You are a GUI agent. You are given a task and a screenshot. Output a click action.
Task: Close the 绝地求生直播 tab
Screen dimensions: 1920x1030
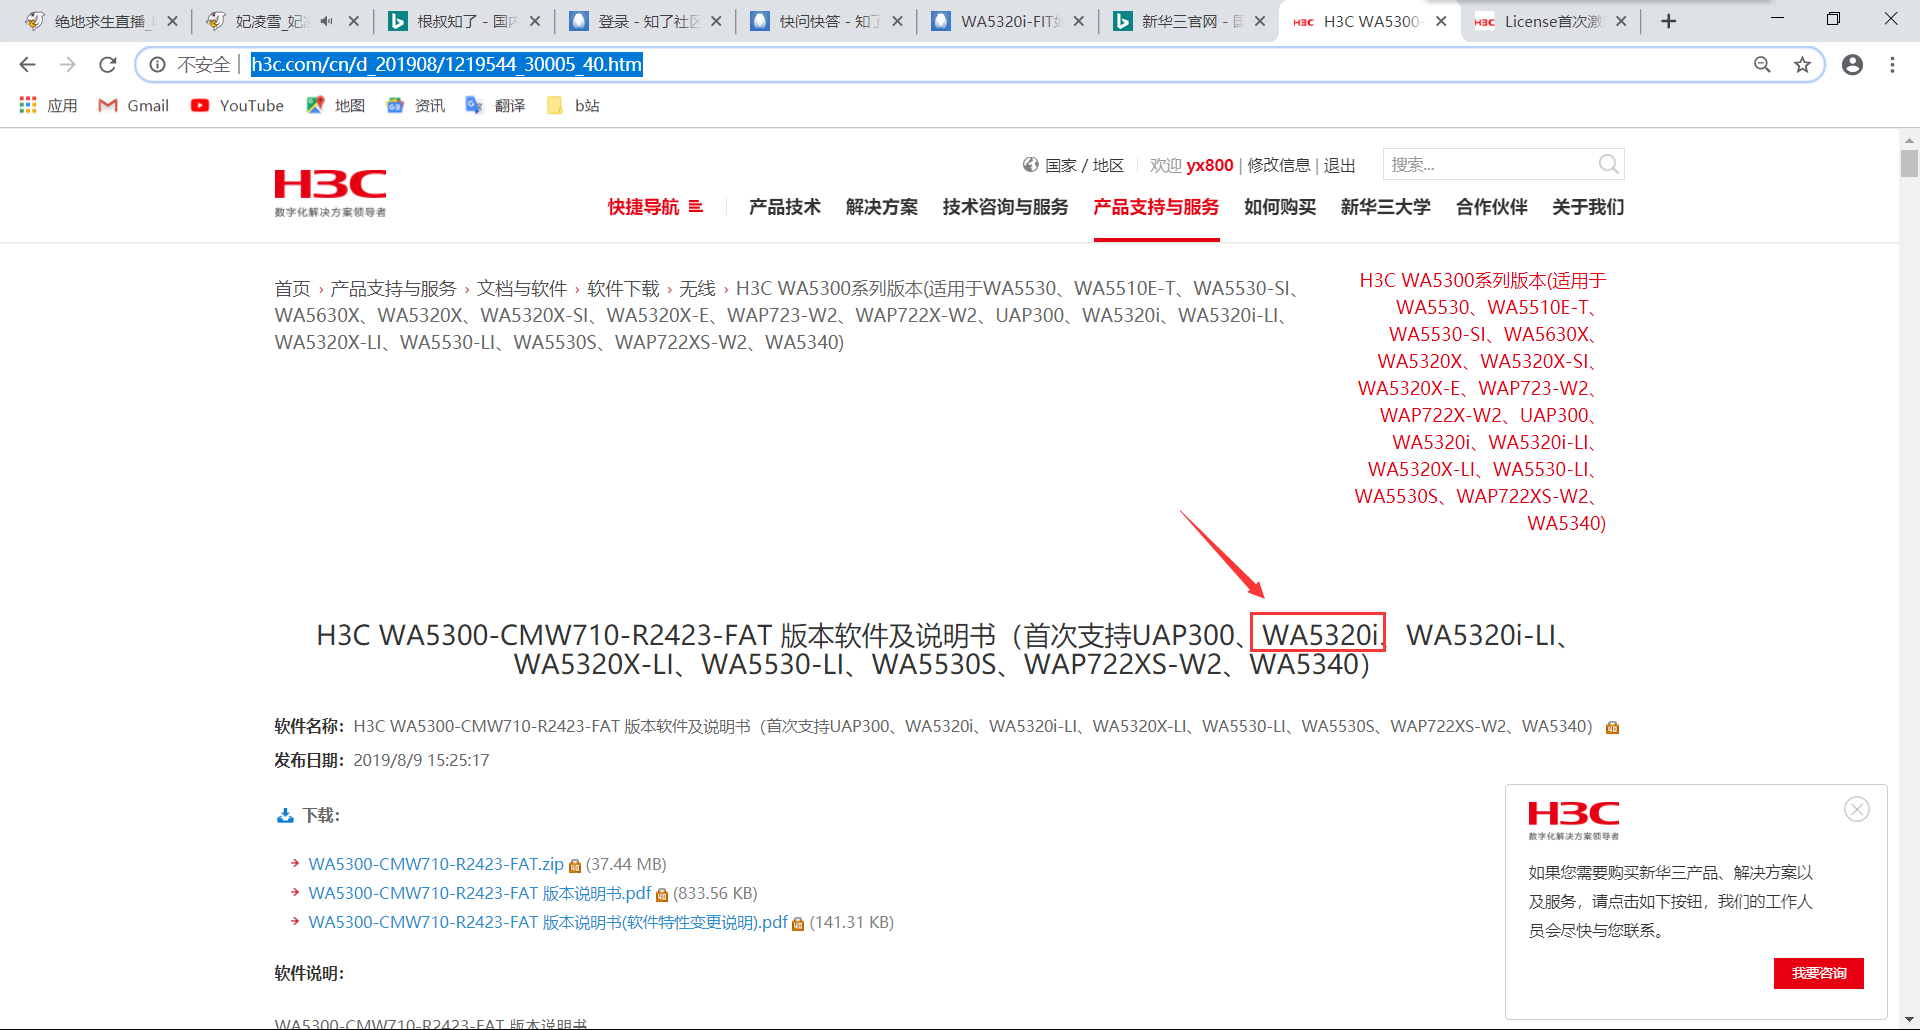tap(172, 21)
